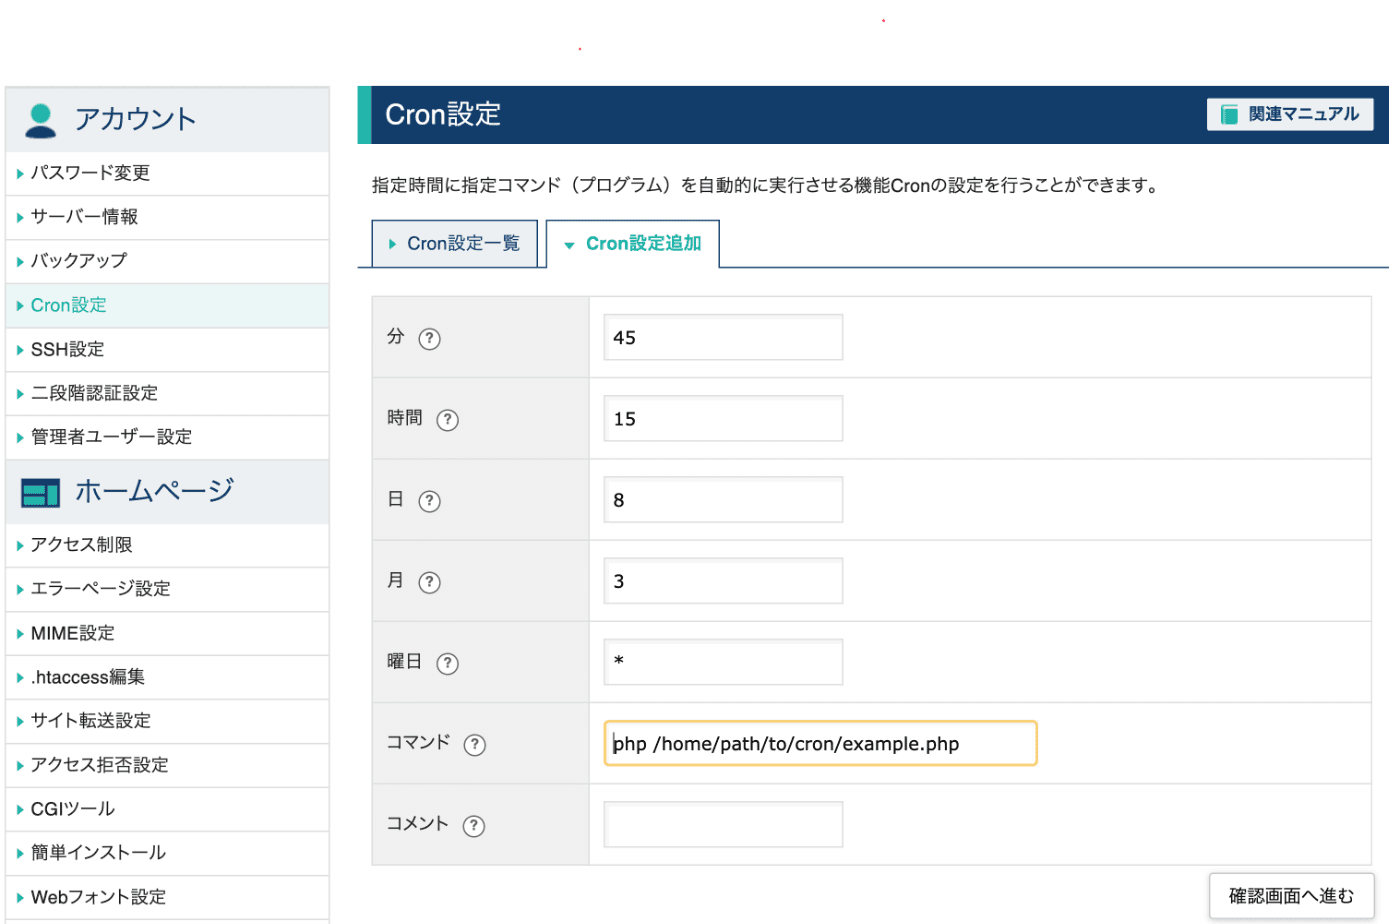This screenshot has height=924, width=1400.
Task: Click the 月 field containing 3
Action: coord(723,580)
